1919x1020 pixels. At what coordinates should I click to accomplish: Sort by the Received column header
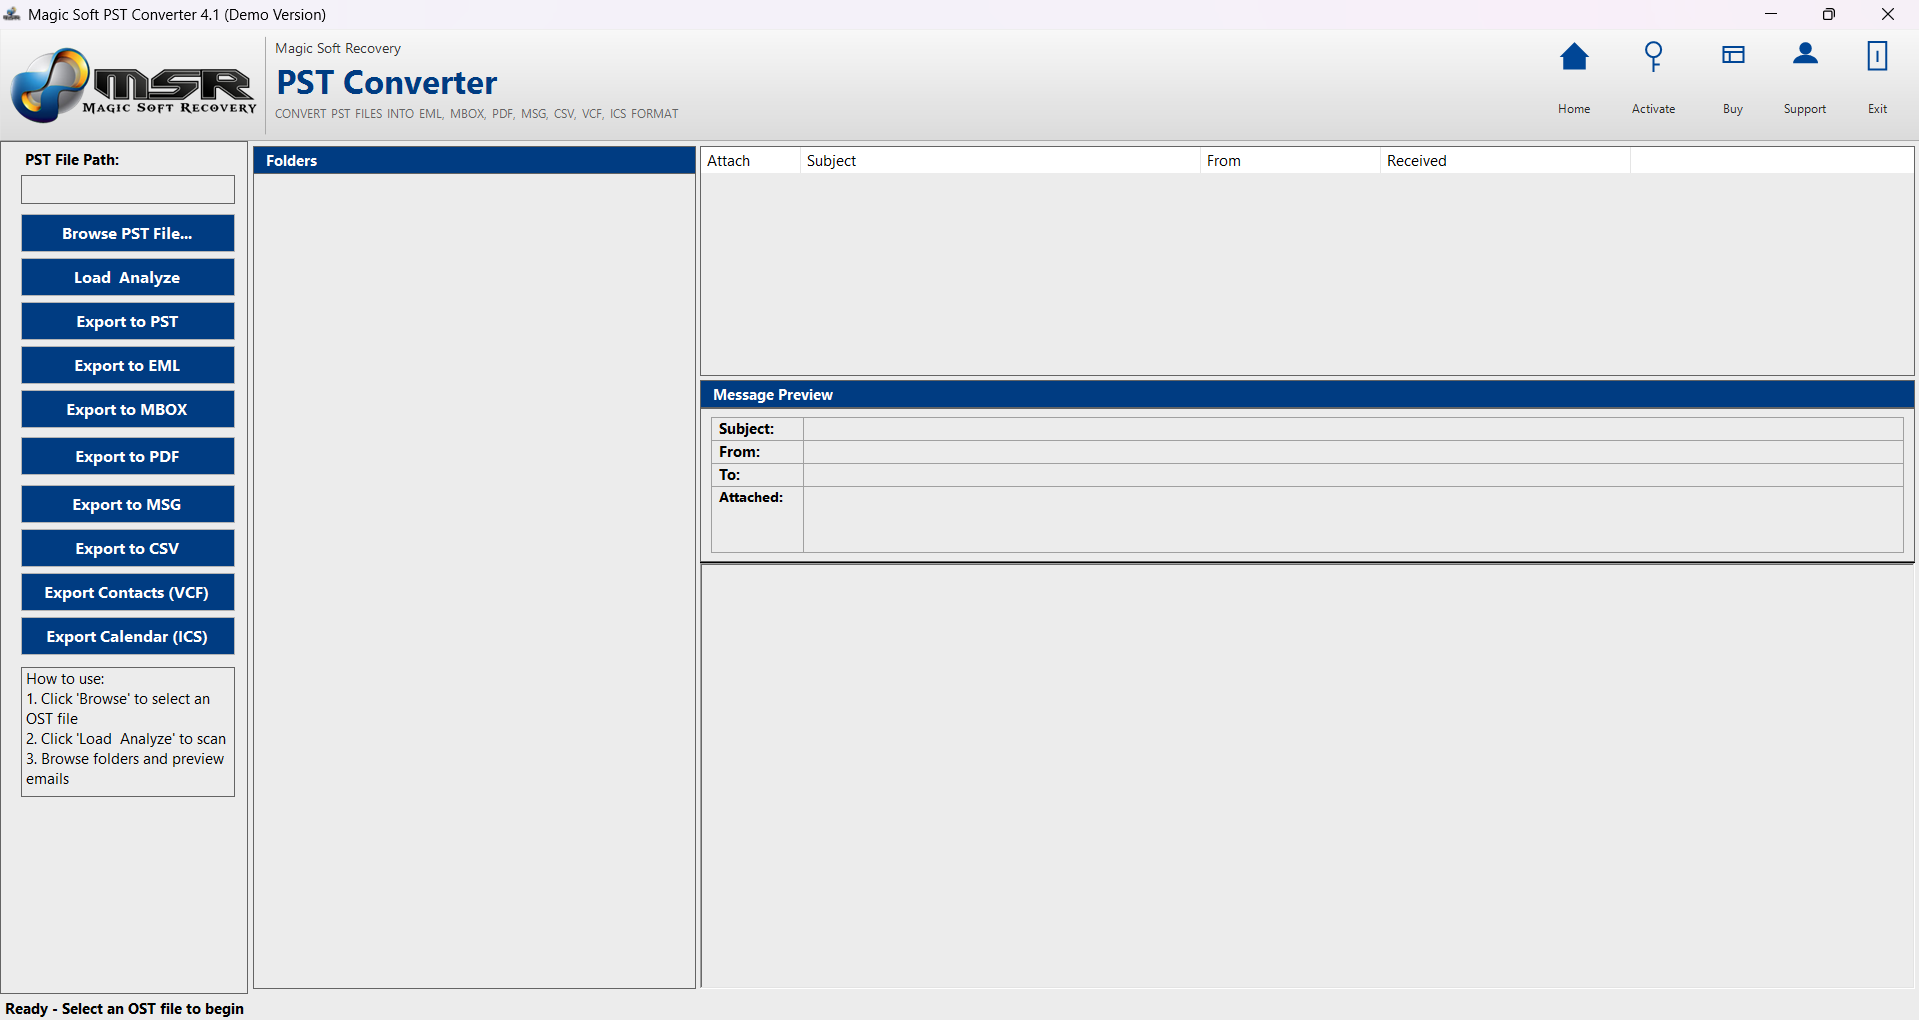point(1505,161)
